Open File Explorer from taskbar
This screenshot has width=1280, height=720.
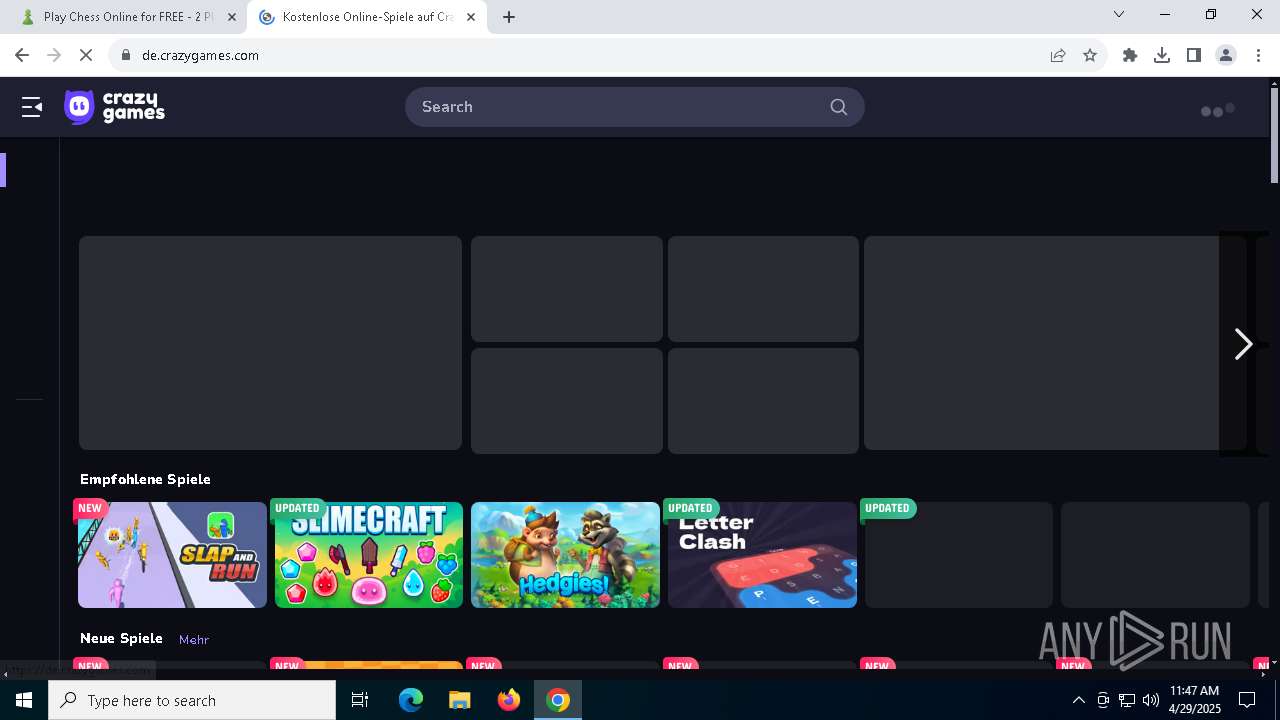(460, 700)
